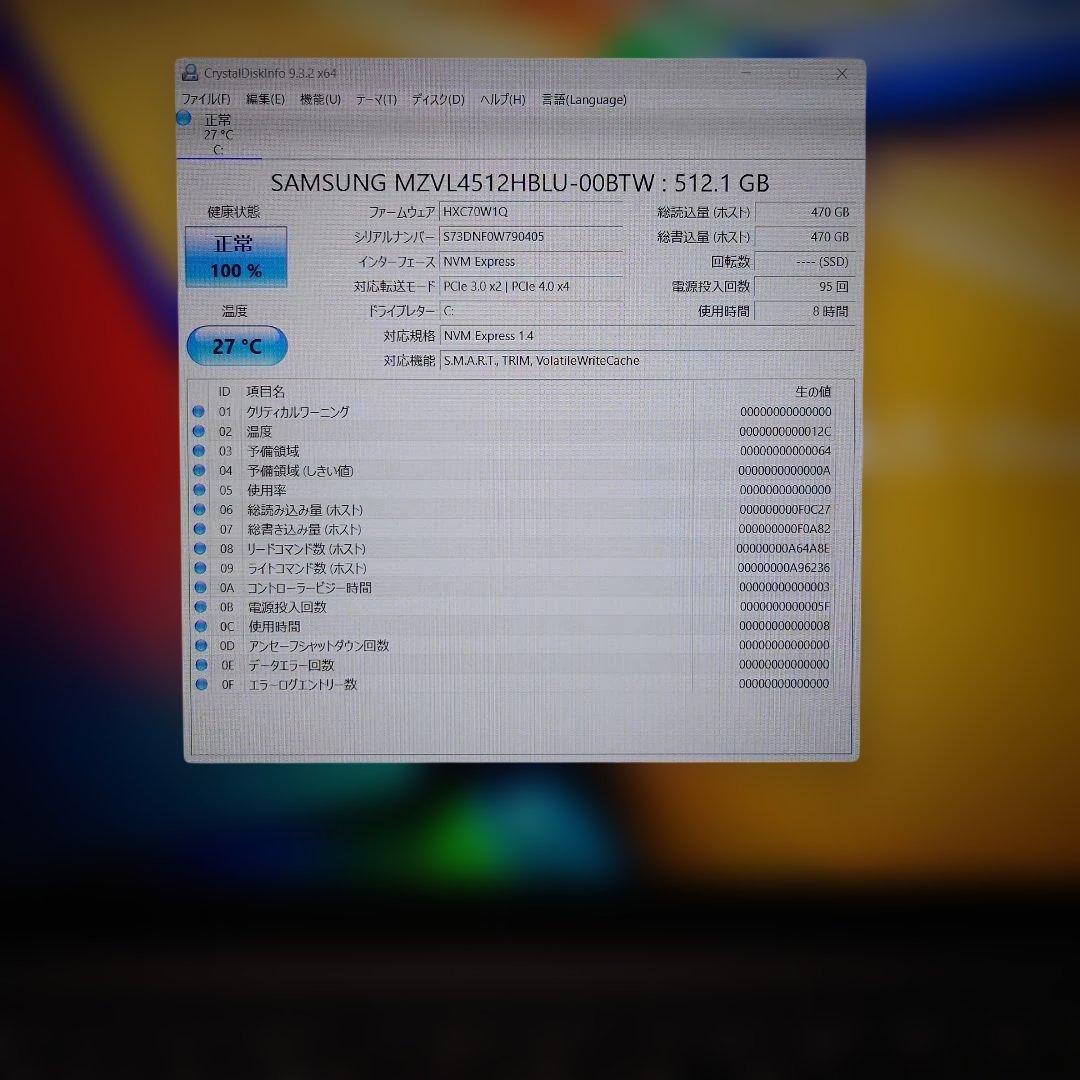Click status circle of エラーログエントリー数 row
The image size is (1080, 1080).
[x=201, y=685]
